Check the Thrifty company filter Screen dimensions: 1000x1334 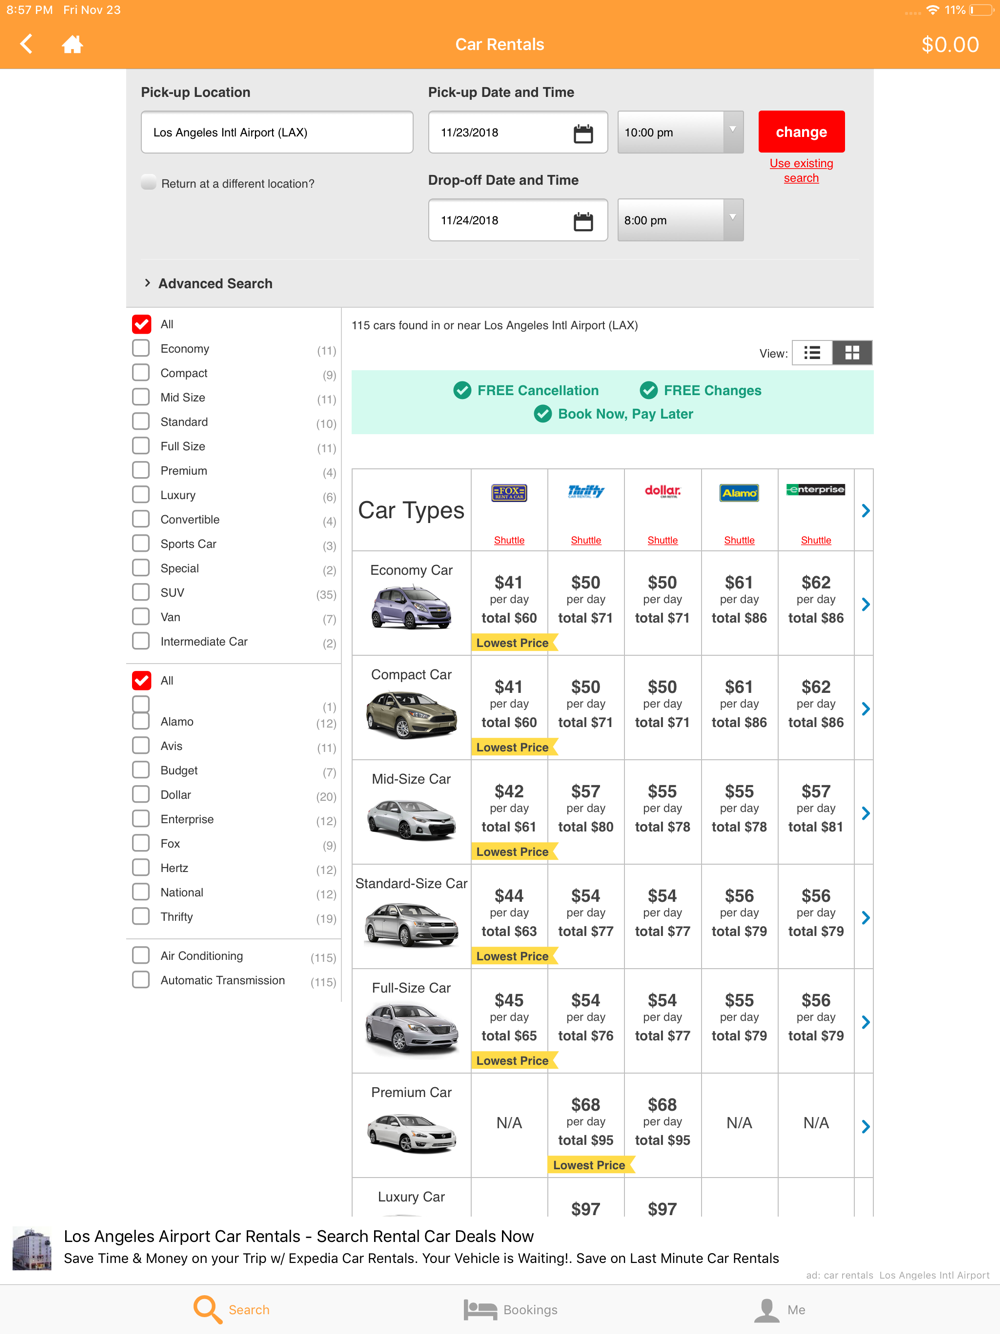click(141, 916)
